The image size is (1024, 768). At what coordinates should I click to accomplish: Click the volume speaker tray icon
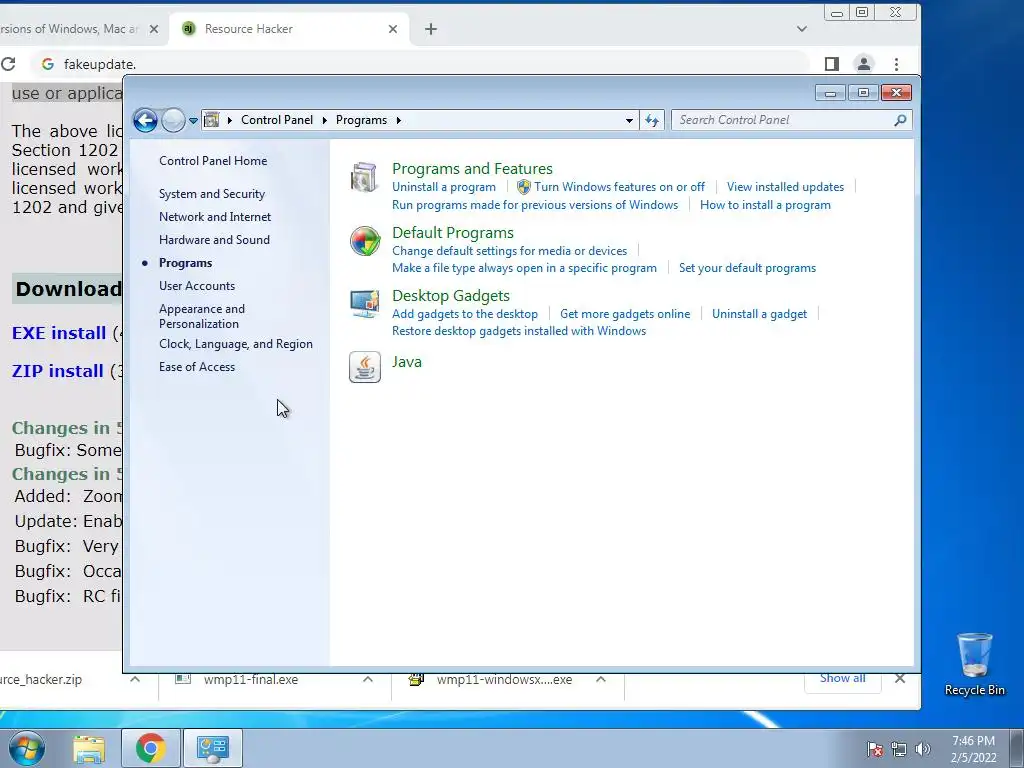923,750
